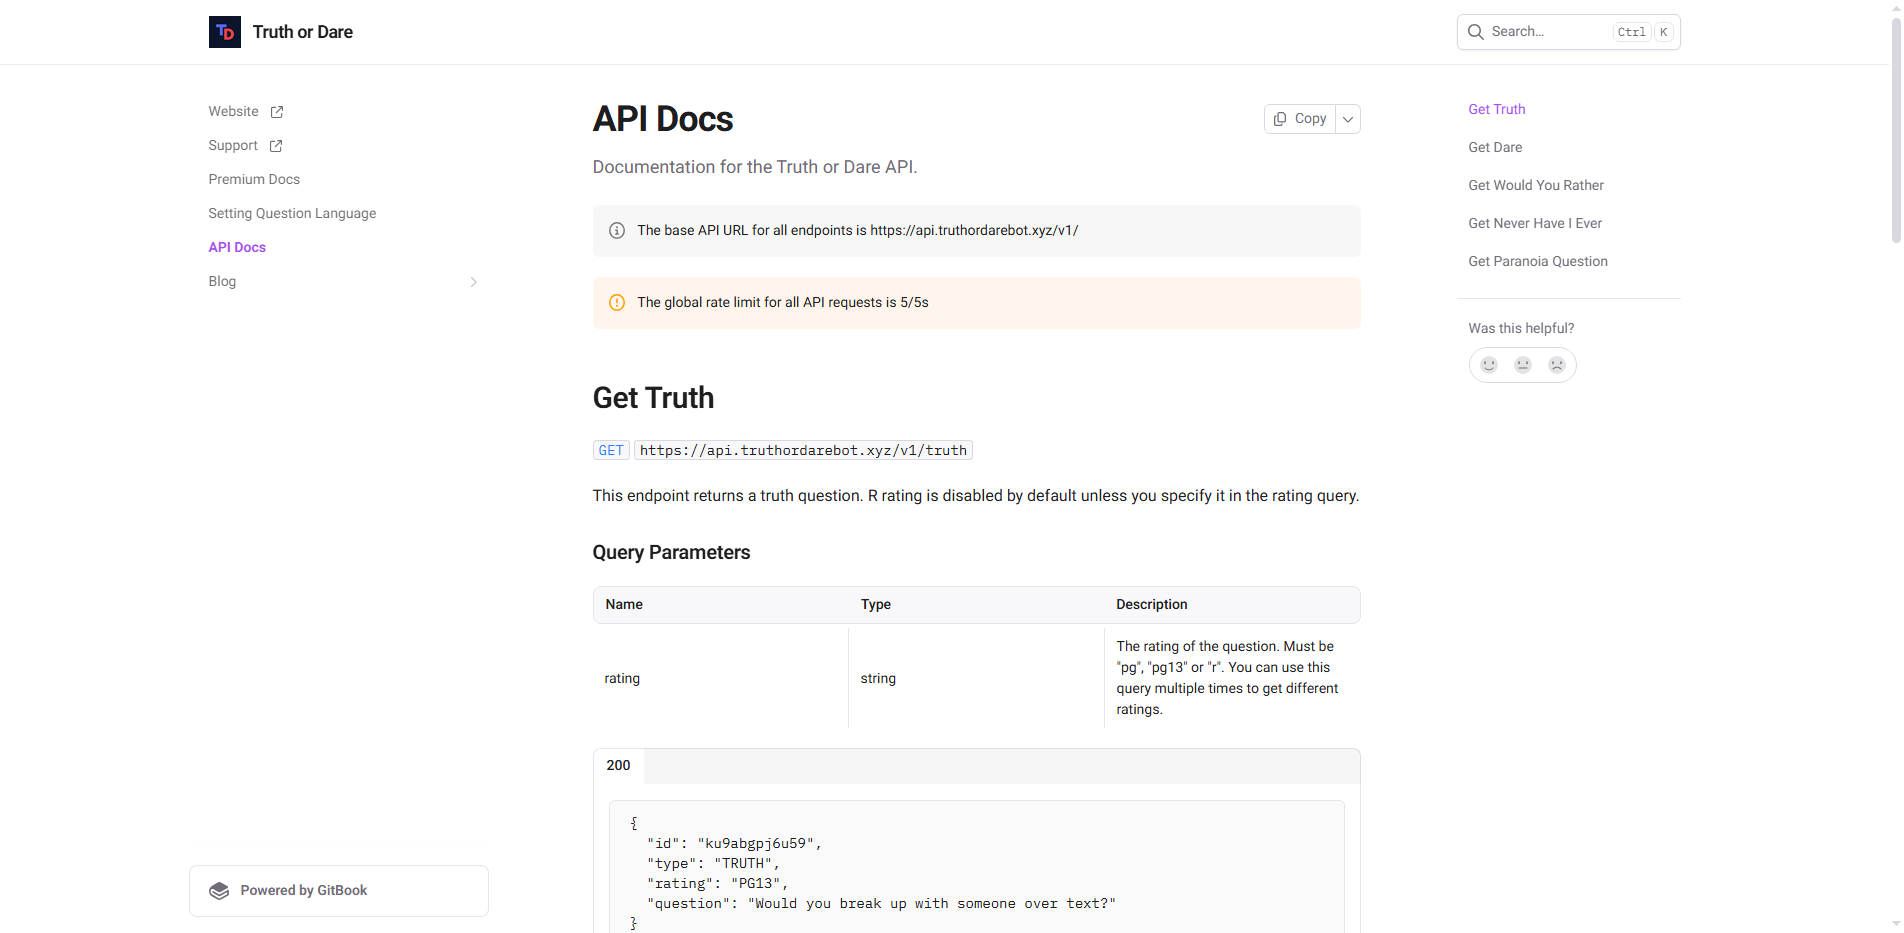Viewport: 1904px width, 933px height.
Task: Select the neutral face feedback option
Action: [1522, 364]
